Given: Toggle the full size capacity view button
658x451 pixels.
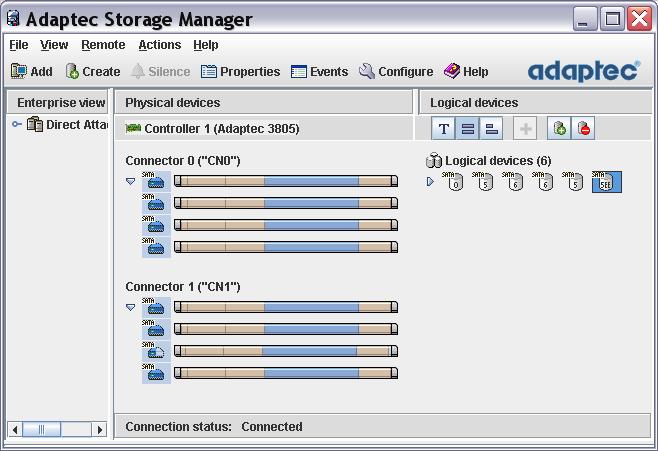Looking at the screenshot, I should [x=467, y=128].
